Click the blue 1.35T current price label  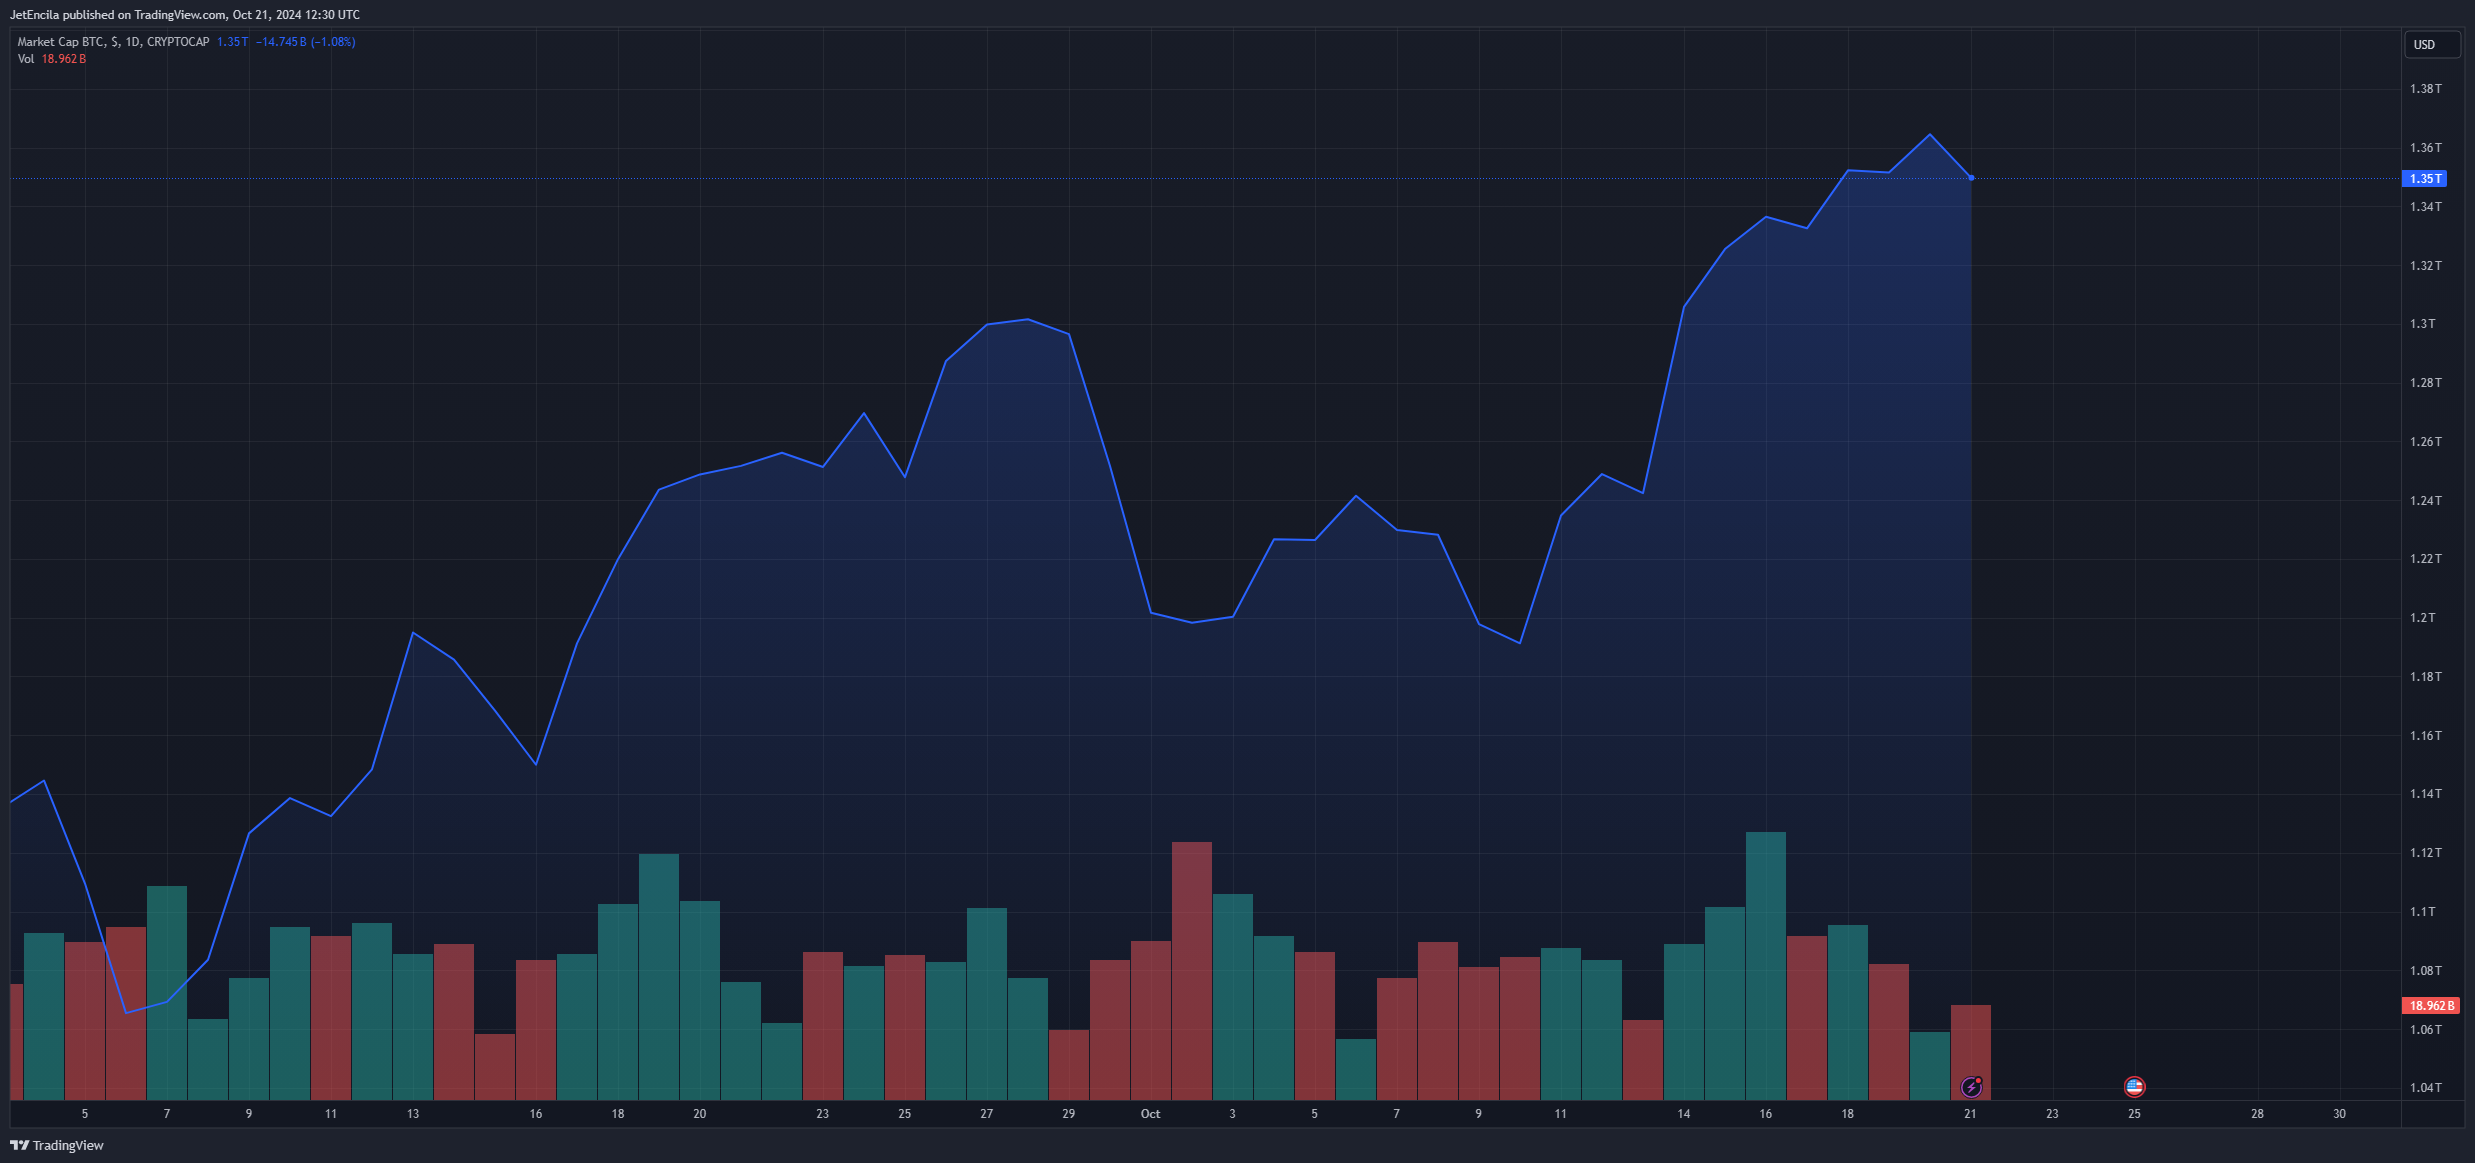(2424, 179)
